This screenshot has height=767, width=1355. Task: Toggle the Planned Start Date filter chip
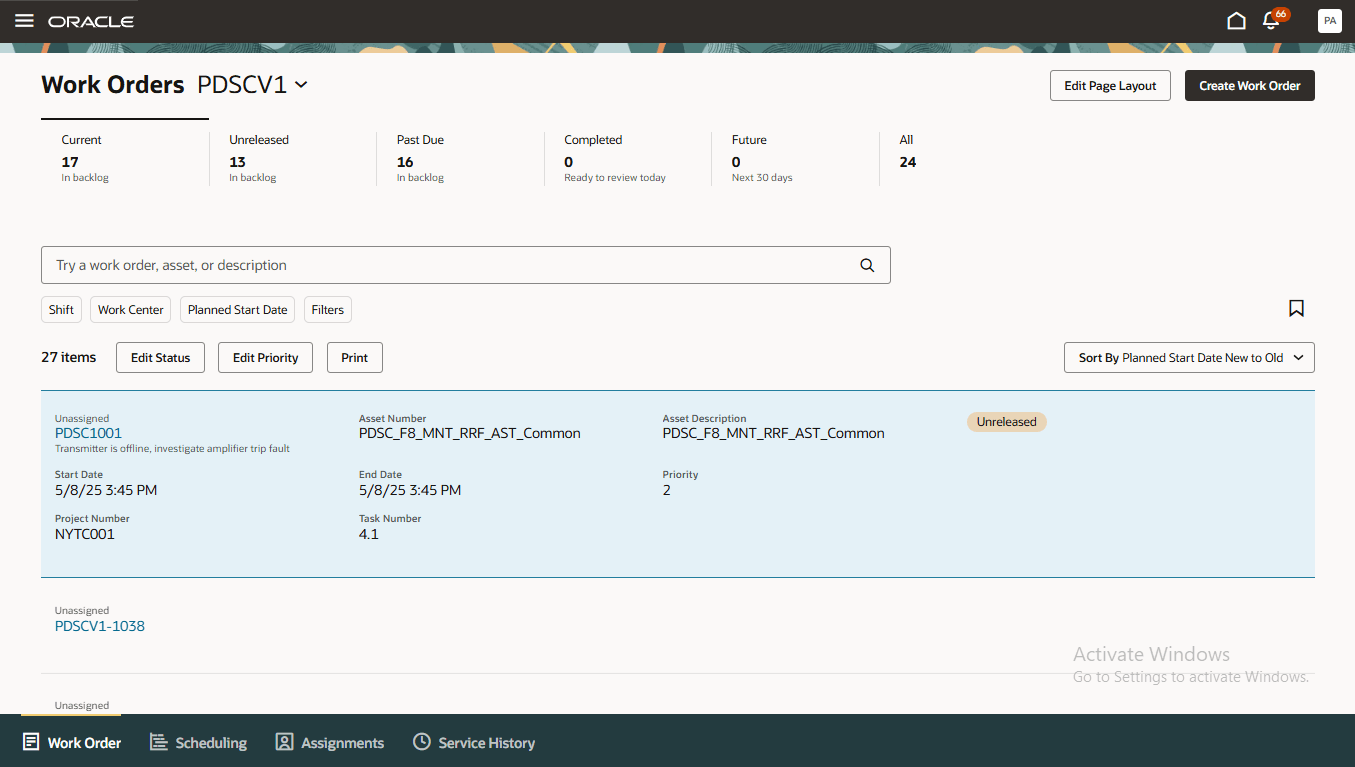point(237,309)
